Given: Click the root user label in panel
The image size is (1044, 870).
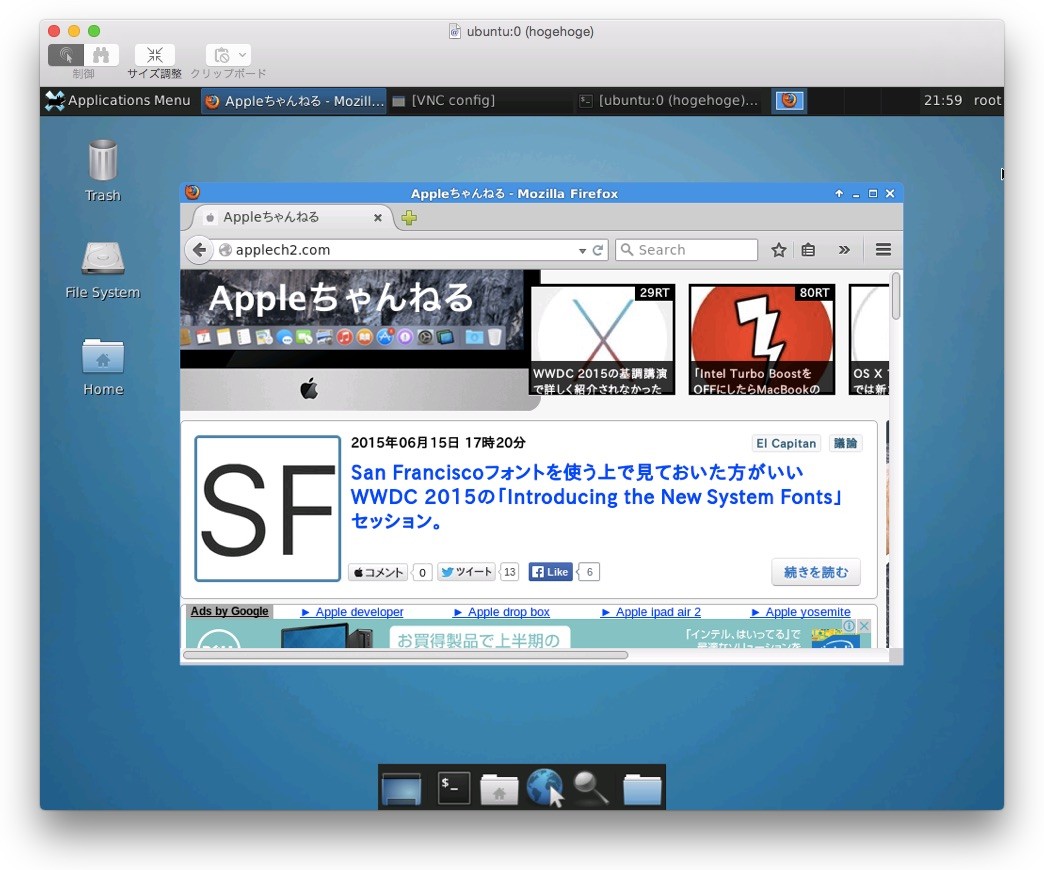Looking at the screenshot, I should point(987,101).
